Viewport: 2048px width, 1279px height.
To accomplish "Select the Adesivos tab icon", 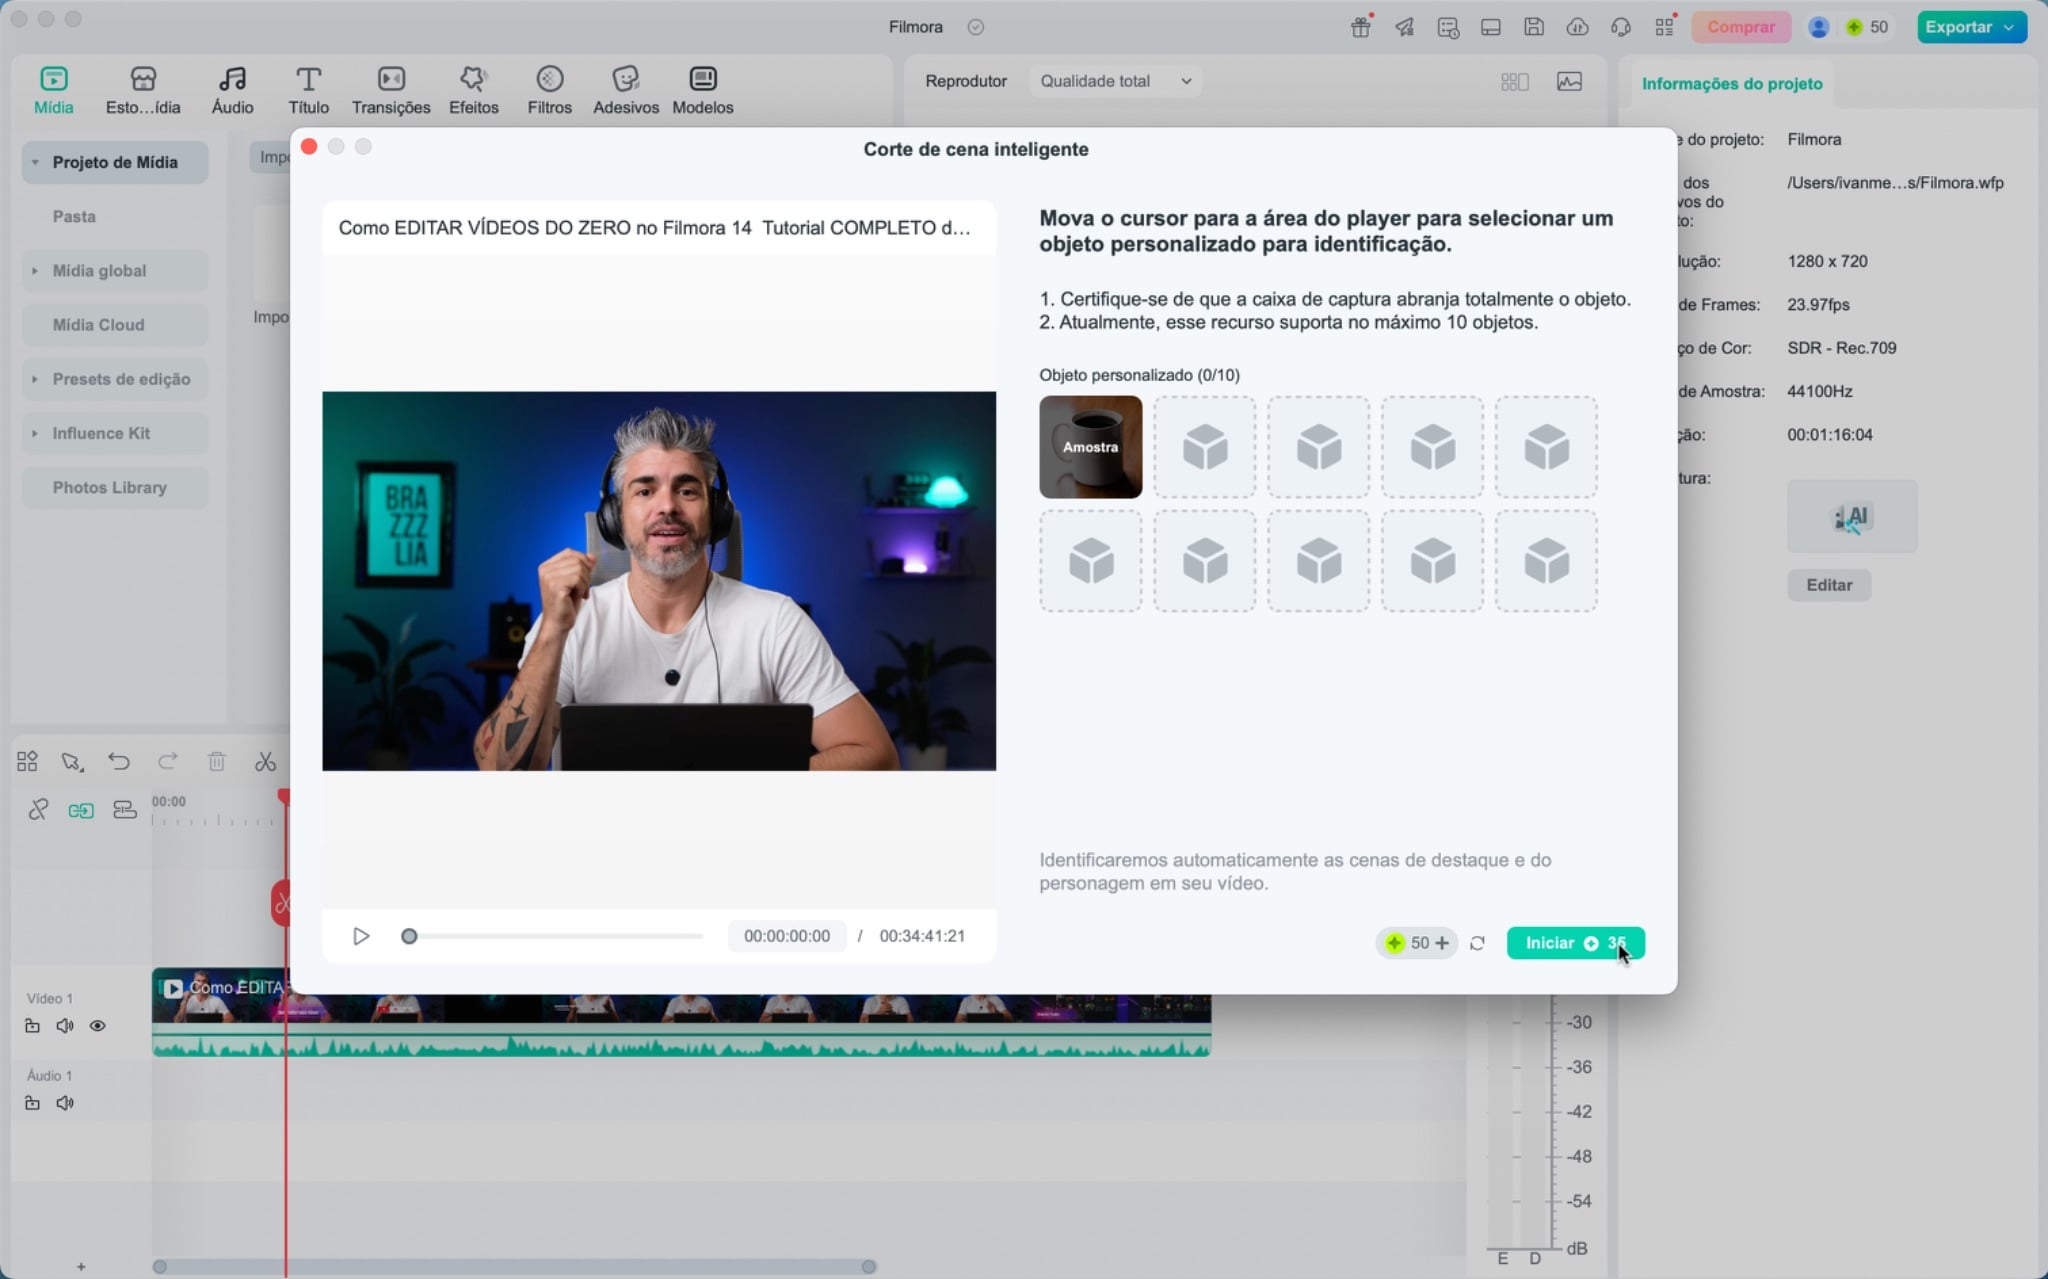I will coord(626,79).
